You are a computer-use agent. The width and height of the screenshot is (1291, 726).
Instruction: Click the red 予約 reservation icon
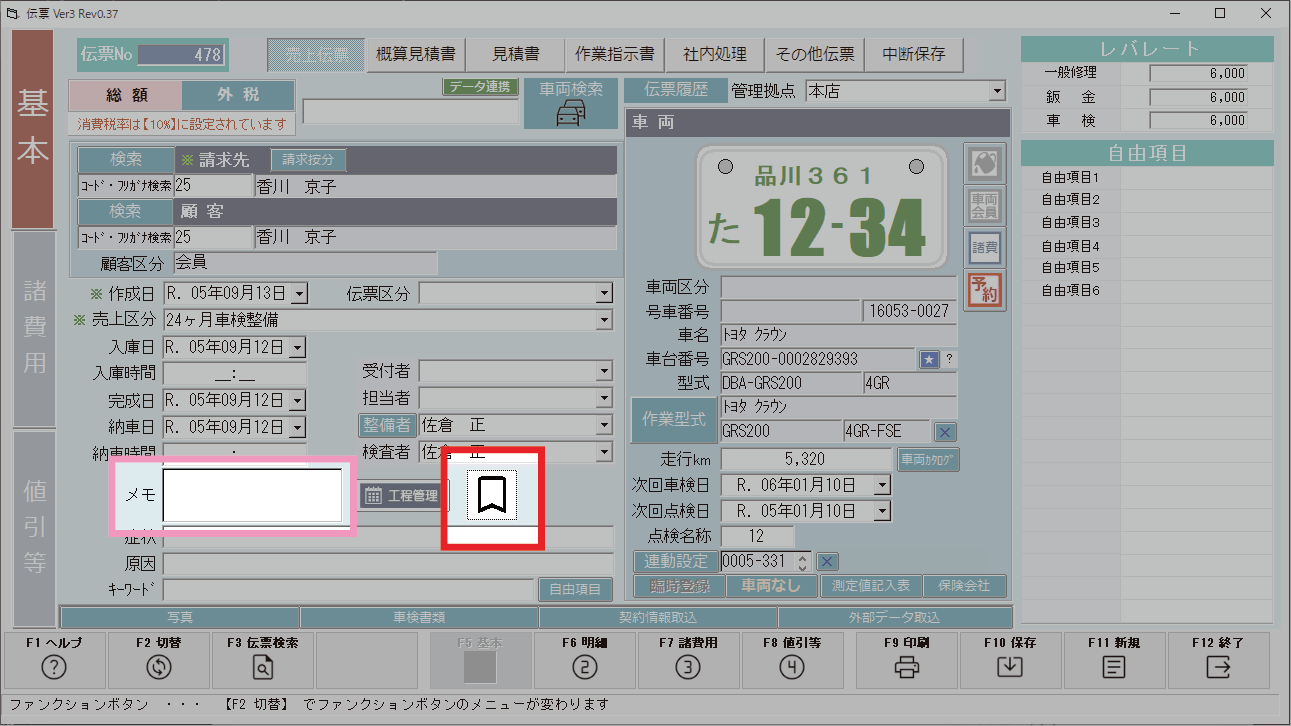(x=984, y=289)
